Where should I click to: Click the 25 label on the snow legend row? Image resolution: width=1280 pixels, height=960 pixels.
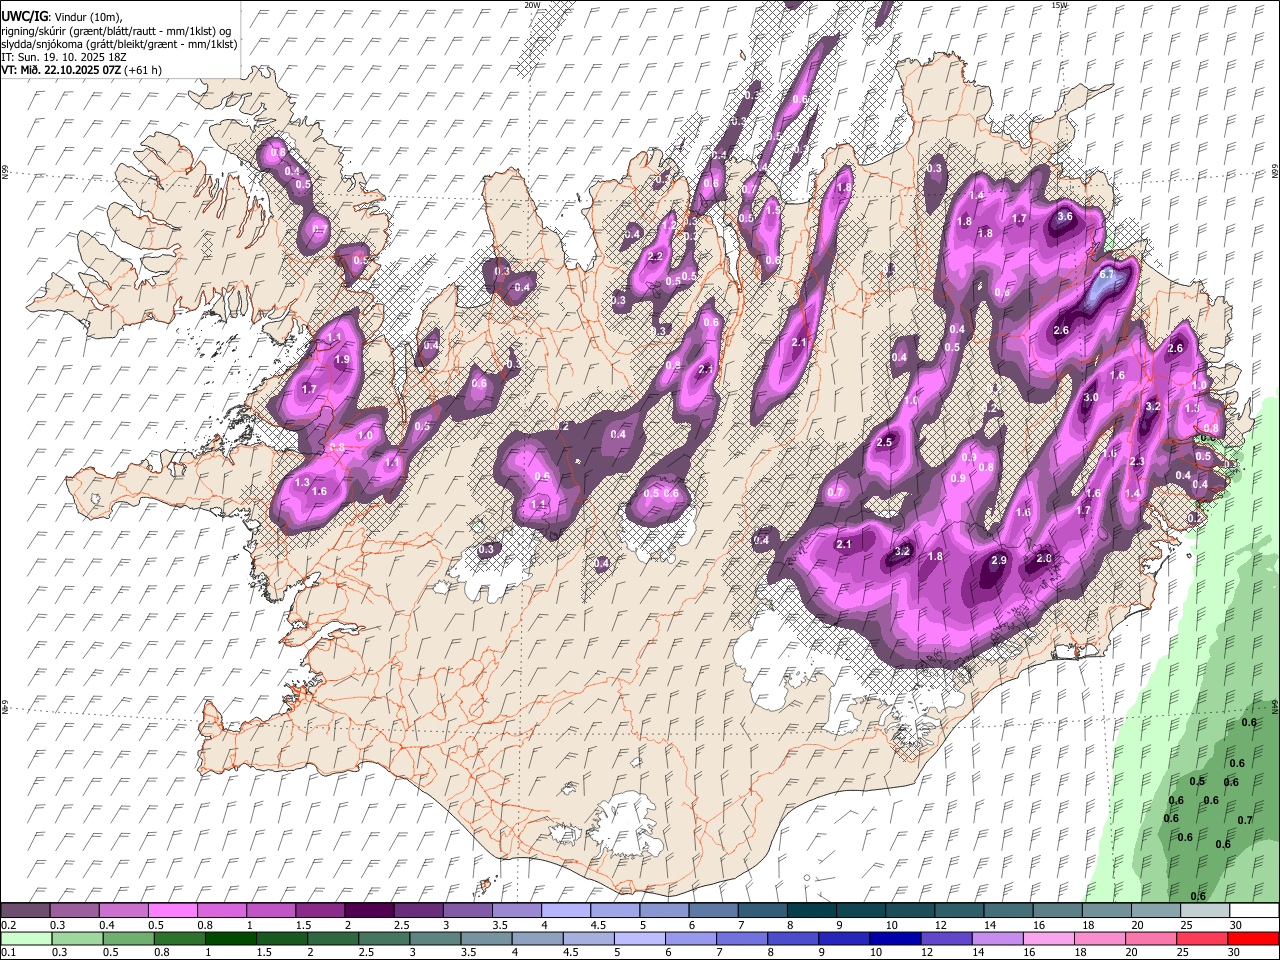(1185, 925)
